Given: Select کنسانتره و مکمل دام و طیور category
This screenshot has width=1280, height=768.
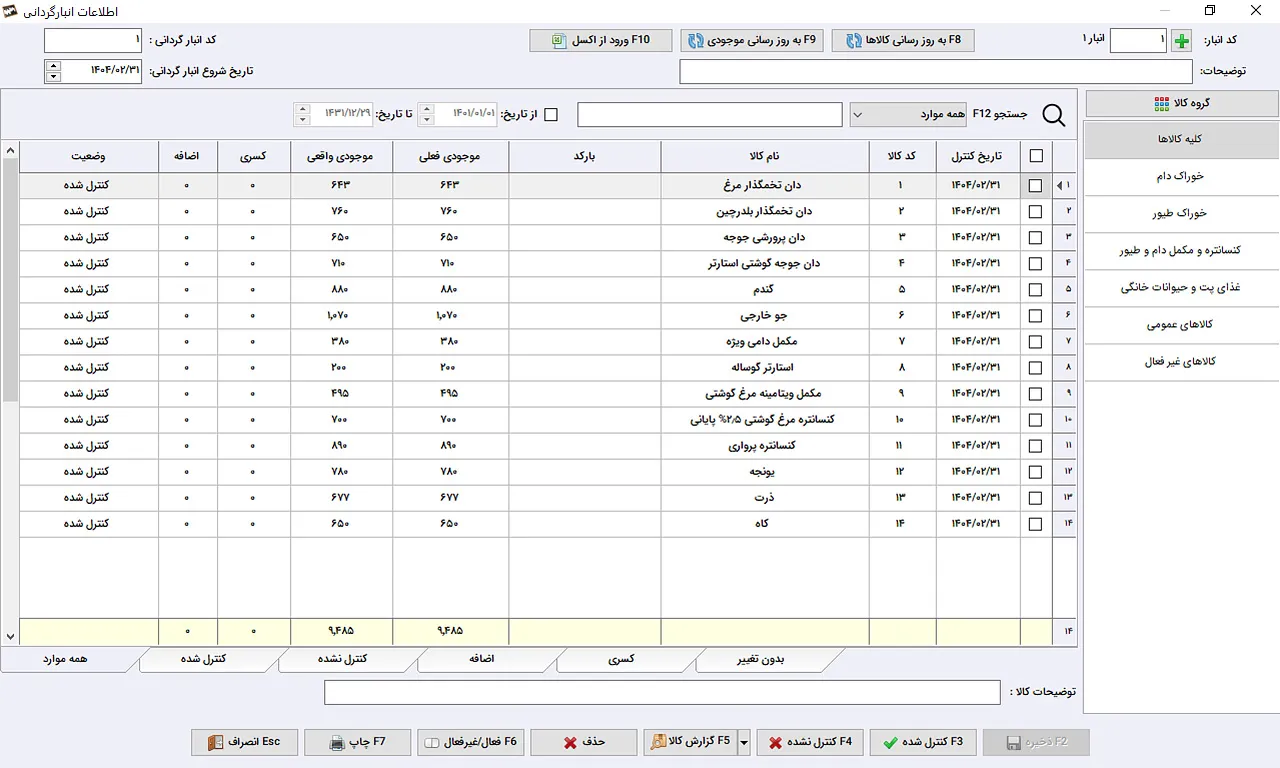Looking at the screenshot, I should [1182, 251].
